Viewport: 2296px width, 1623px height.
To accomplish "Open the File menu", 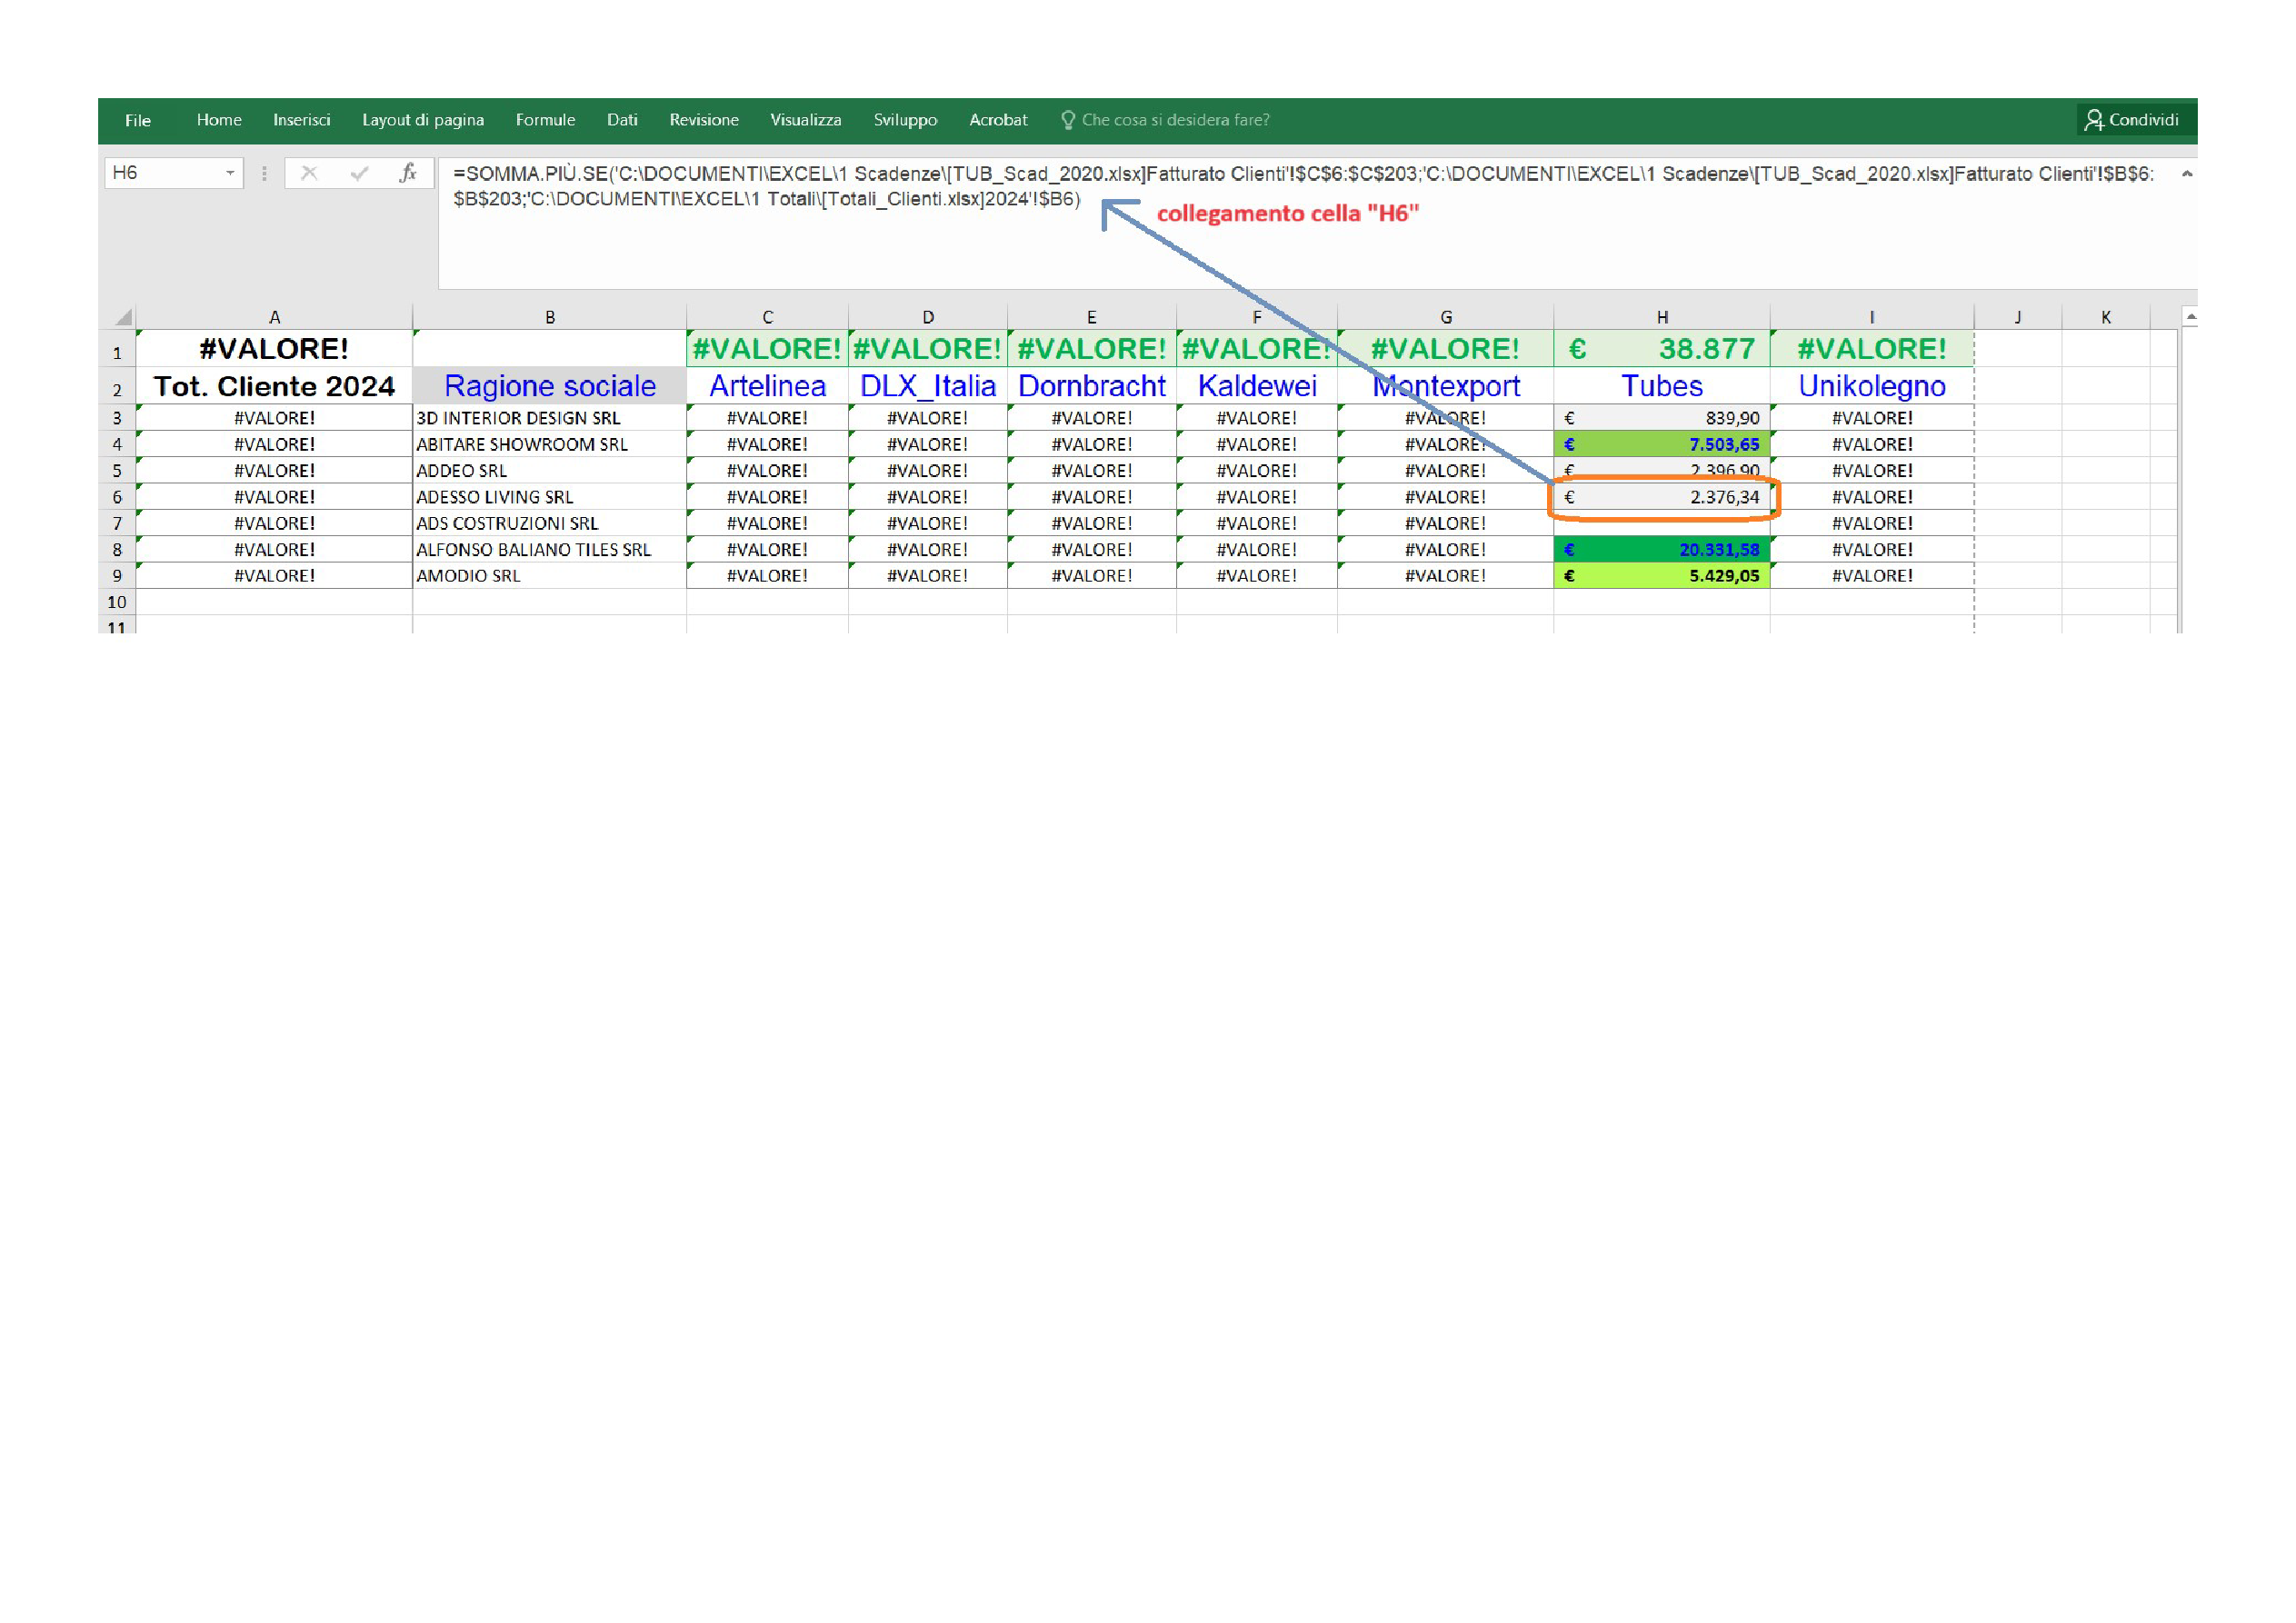I will (138, 120).
